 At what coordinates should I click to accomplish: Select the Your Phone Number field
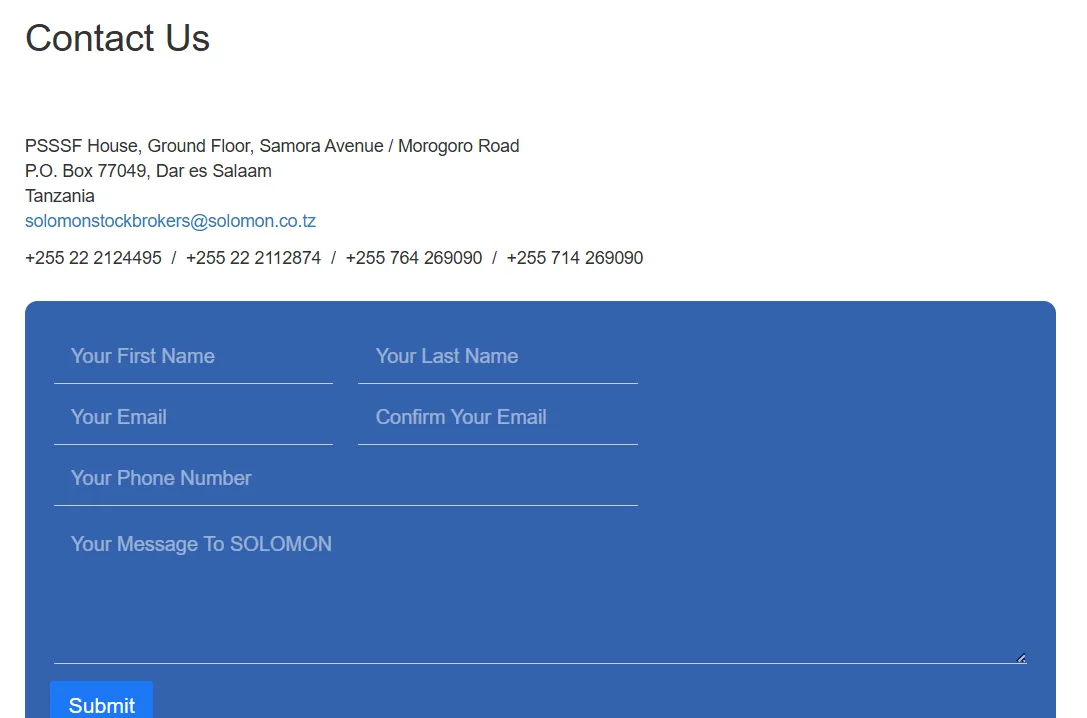pos(345,479)
